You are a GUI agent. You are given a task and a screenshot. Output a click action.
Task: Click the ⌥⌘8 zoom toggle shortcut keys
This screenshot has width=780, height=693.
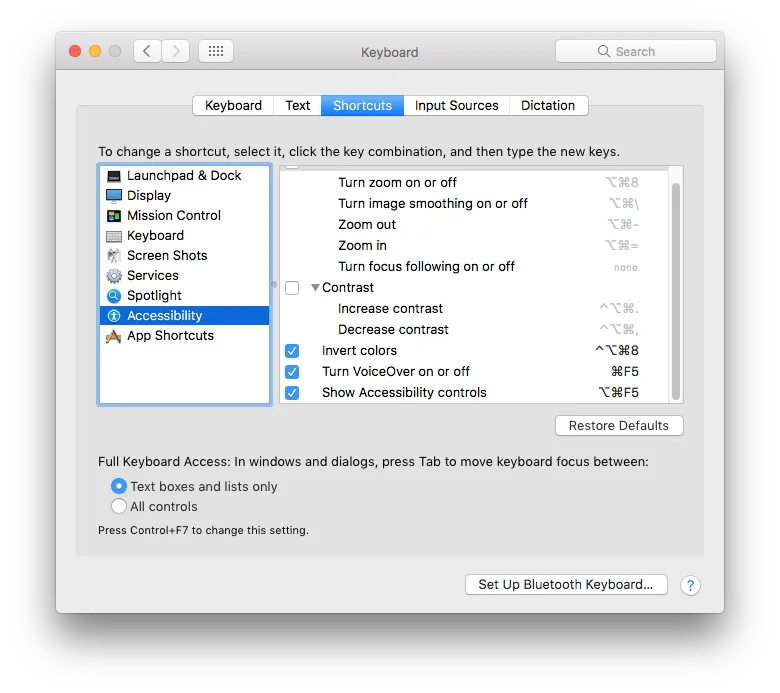(x=622, y=183)
